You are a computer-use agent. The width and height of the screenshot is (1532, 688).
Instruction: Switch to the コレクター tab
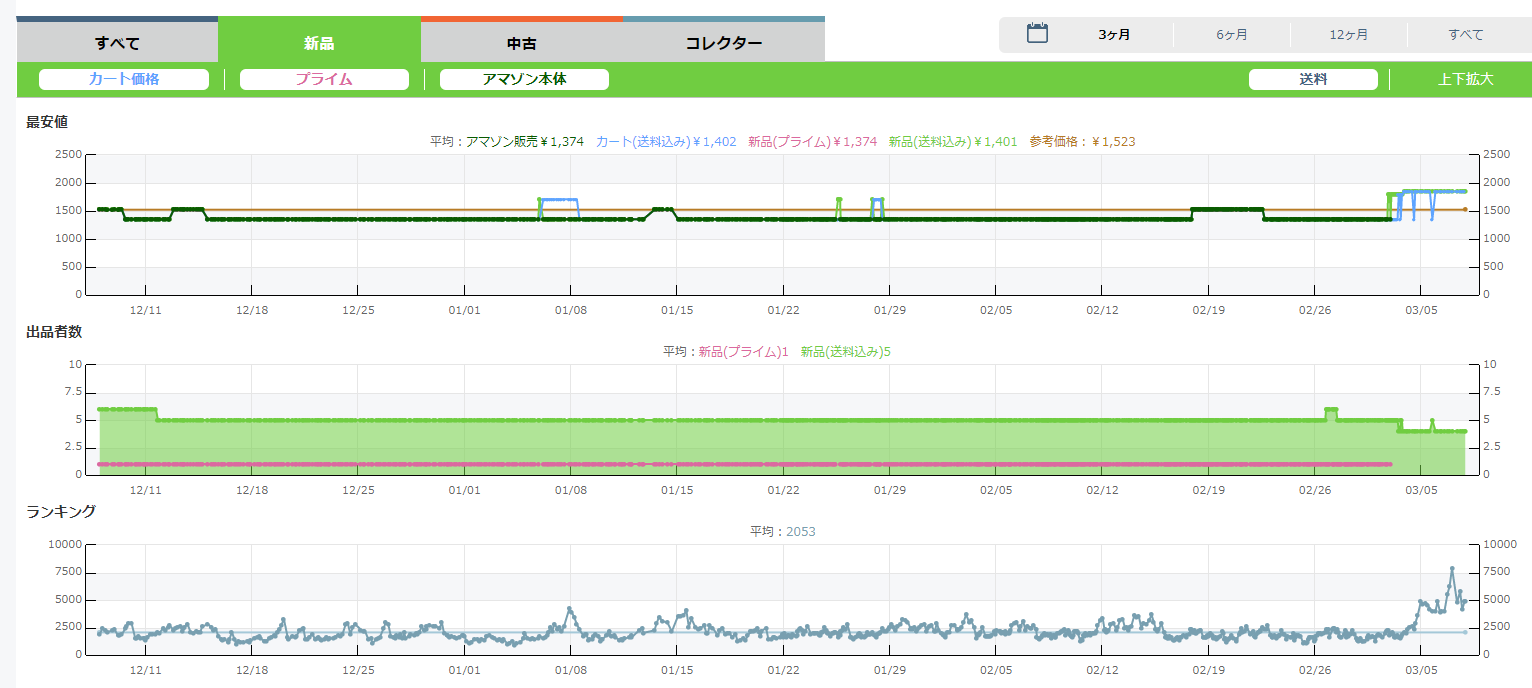coord(724,43)
